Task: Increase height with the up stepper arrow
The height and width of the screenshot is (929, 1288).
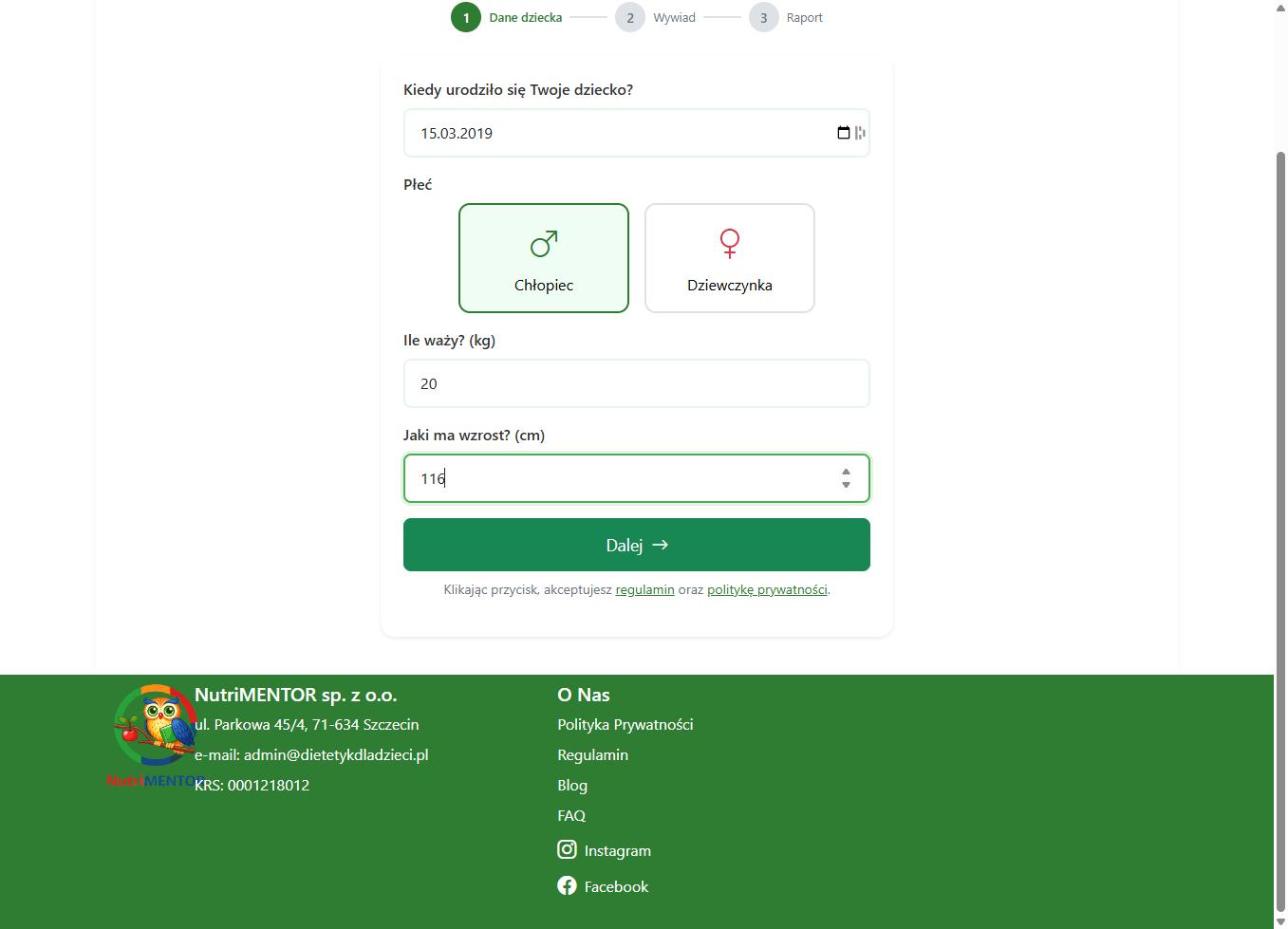Action: 846,472
